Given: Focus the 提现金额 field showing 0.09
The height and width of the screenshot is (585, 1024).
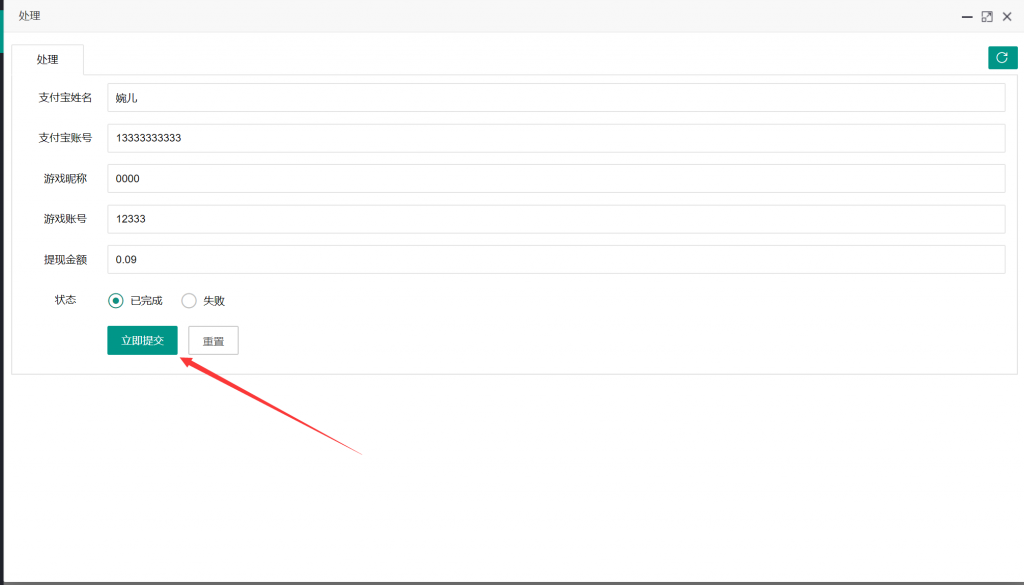Looking at the screenshot, I should pyautogui.click(x=556, y=259).
